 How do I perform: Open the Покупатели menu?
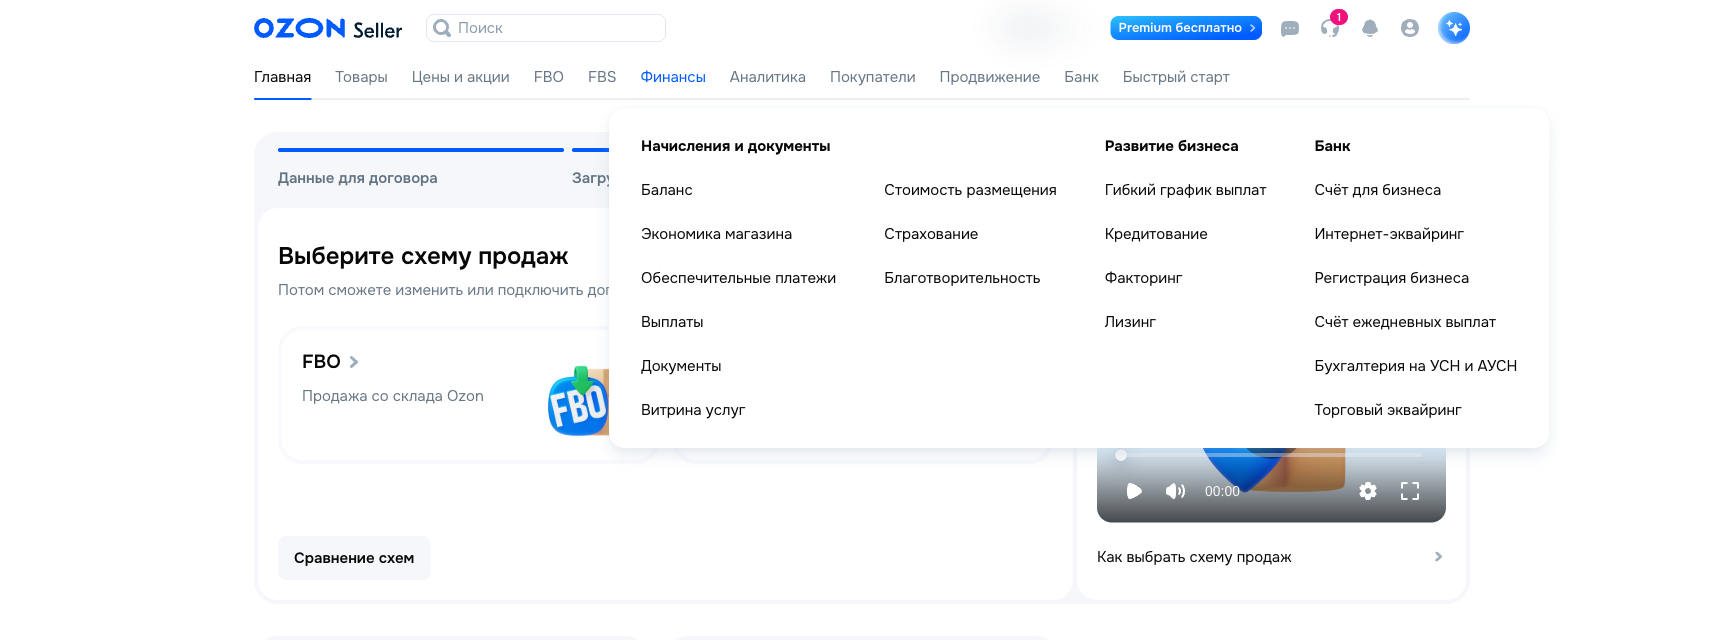point(872,77)
